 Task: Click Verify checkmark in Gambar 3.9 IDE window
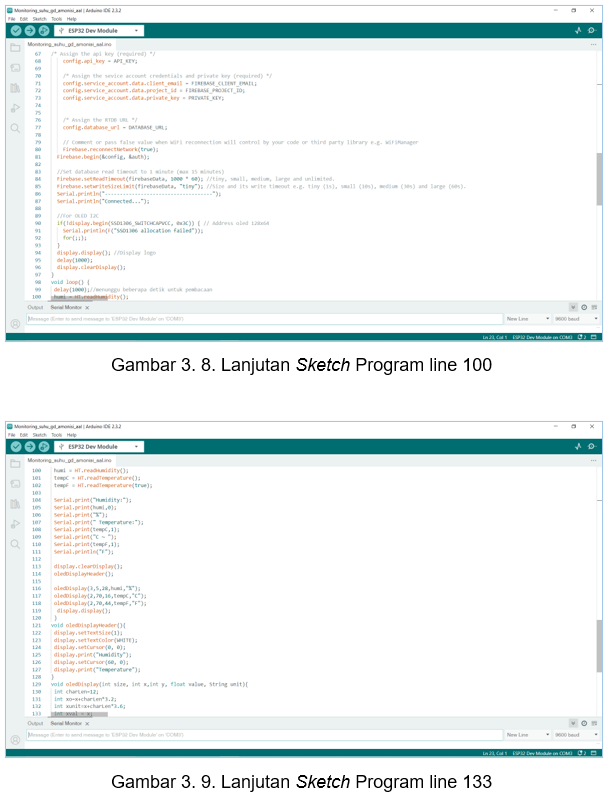point(16,446)
